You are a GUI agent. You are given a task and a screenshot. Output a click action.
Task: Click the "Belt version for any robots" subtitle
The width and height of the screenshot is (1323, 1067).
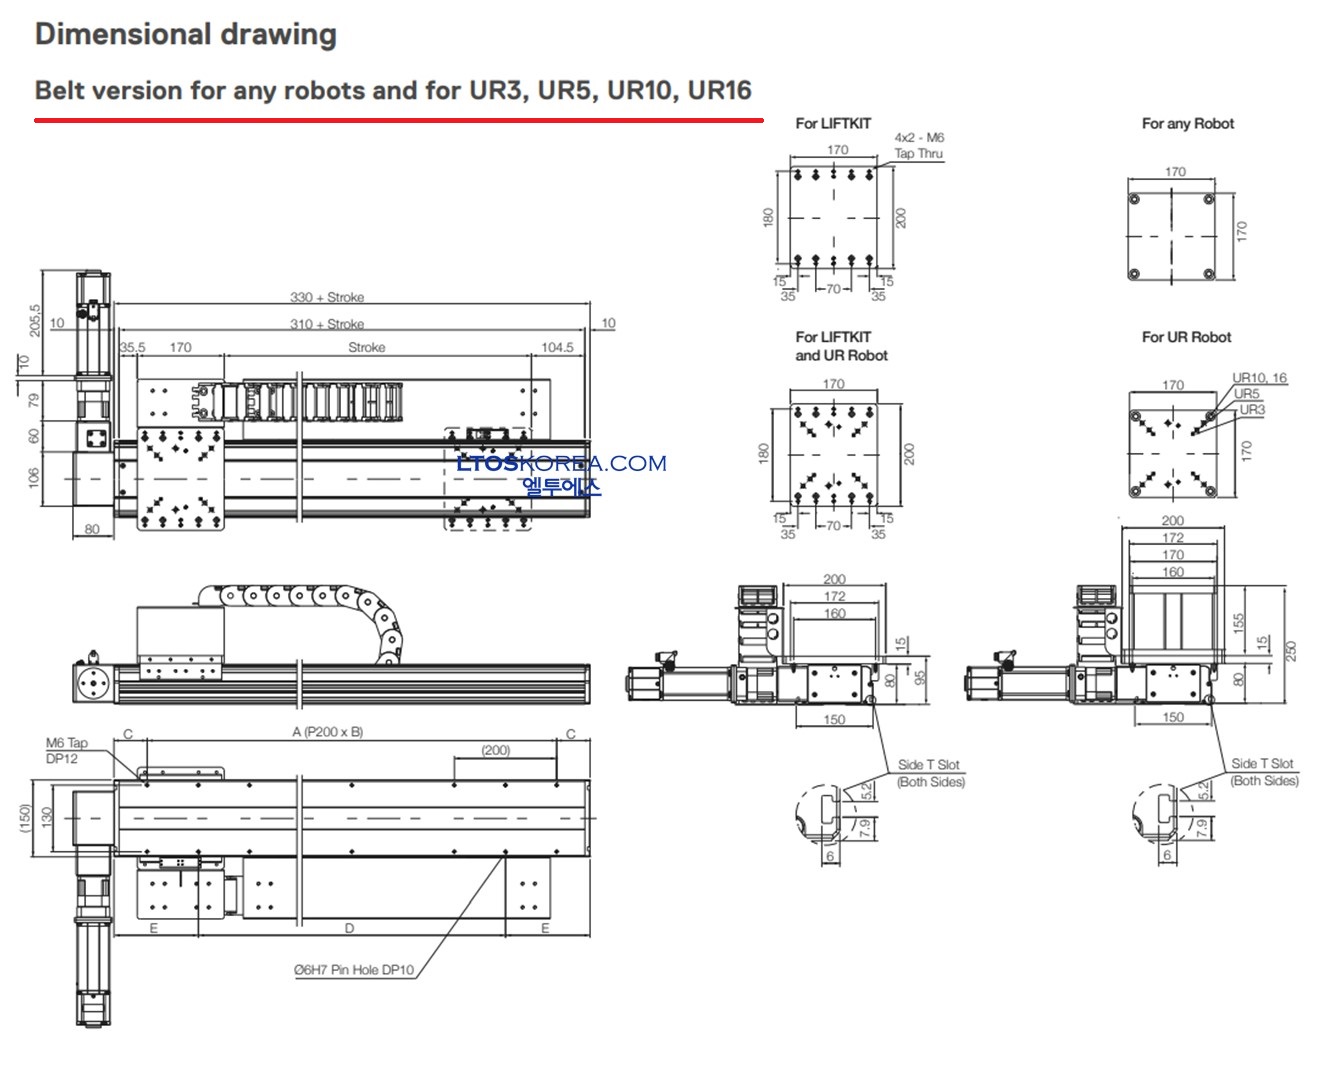coord(392,91)
